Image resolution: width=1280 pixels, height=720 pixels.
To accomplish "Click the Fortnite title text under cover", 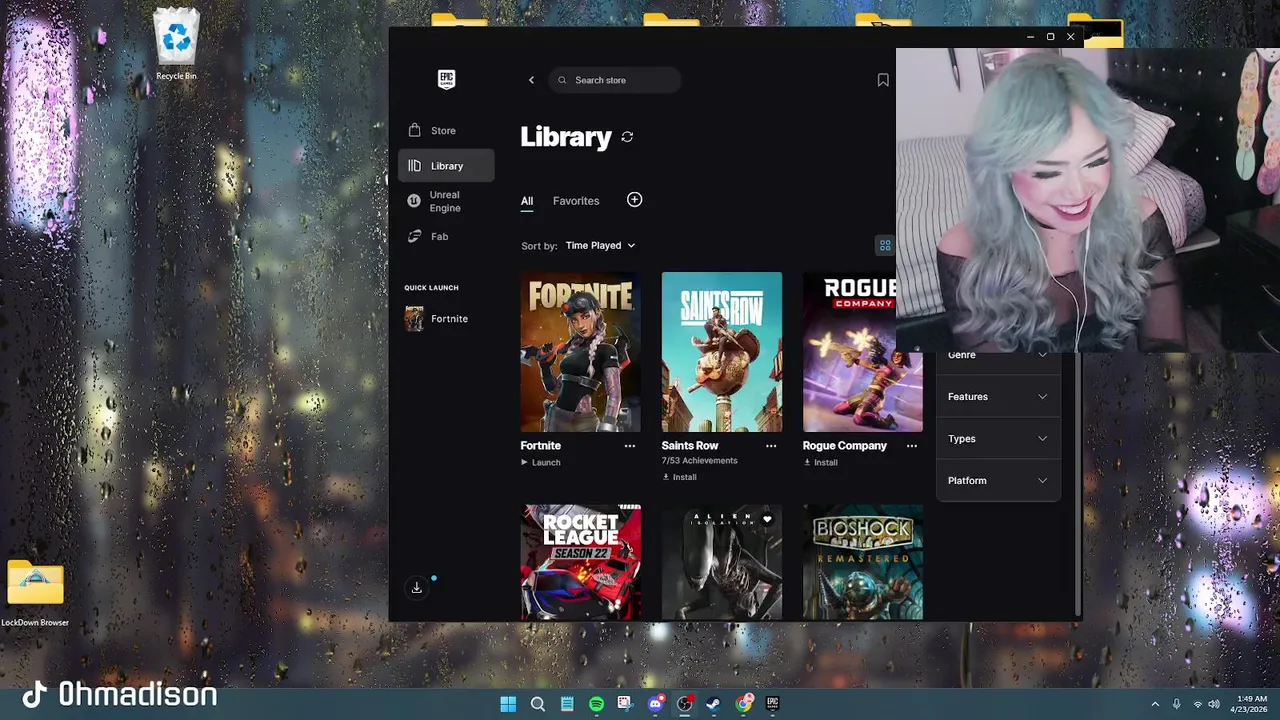I will (x=541, y=446).
